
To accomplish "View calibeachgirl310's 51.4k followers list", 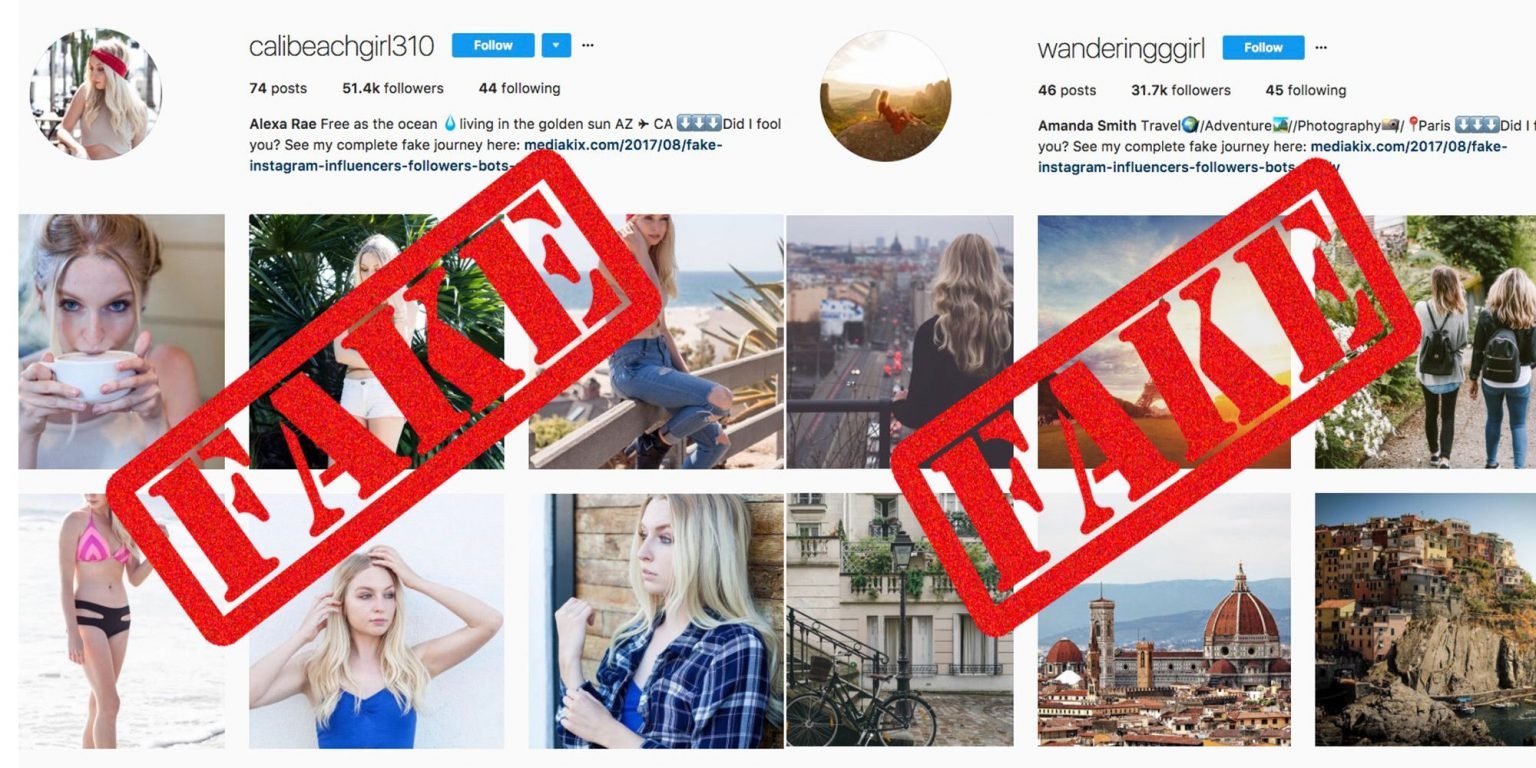I will (x=393, y=88).
